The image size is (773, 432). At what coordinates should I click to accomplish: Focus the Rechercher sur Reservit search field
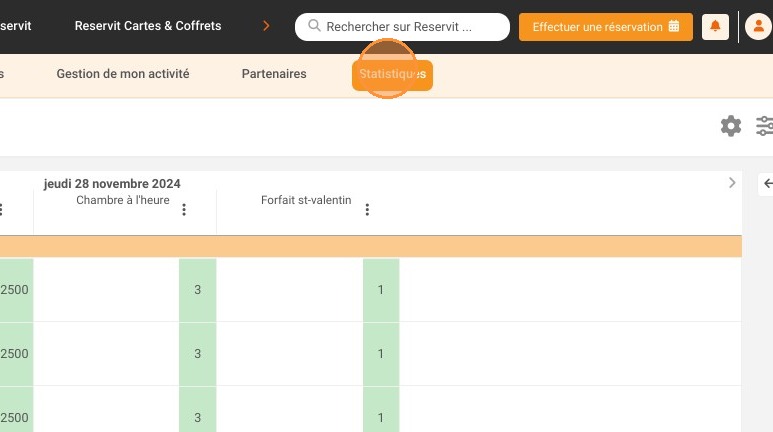tap(402, 27)
